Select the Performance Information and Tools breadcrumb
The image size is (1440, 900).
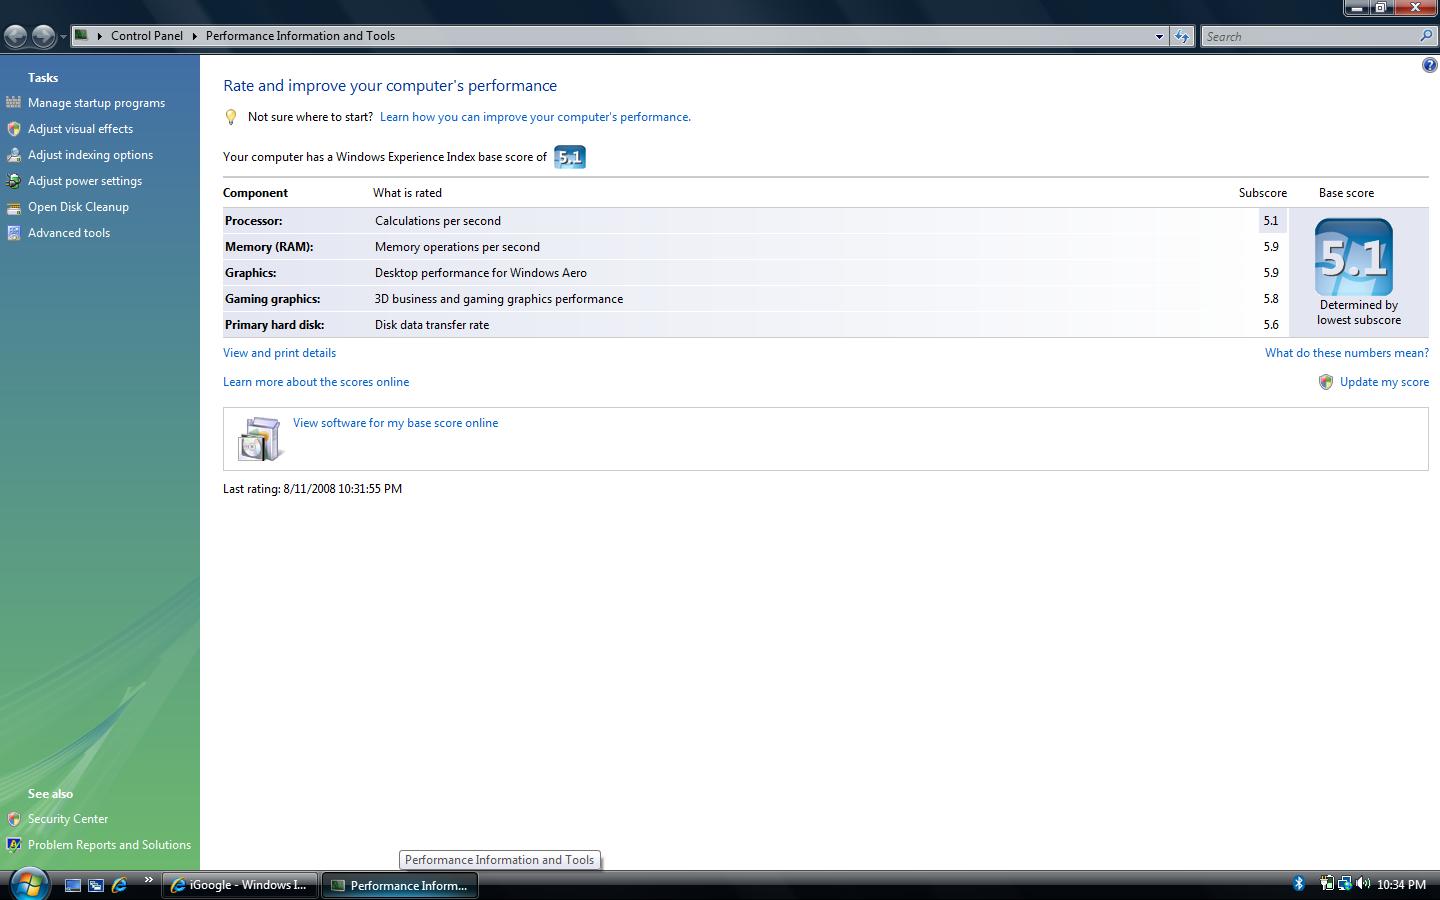(300, 36)
